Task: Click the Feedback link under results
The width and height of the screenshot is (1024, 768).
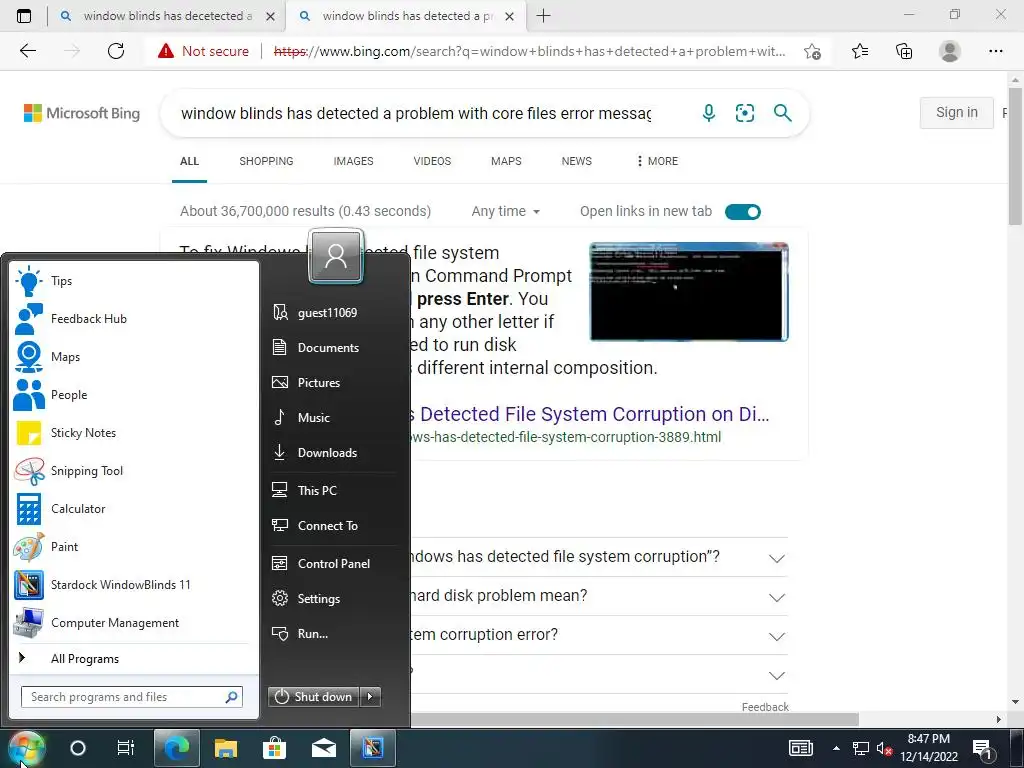Action: coord(765,707)
